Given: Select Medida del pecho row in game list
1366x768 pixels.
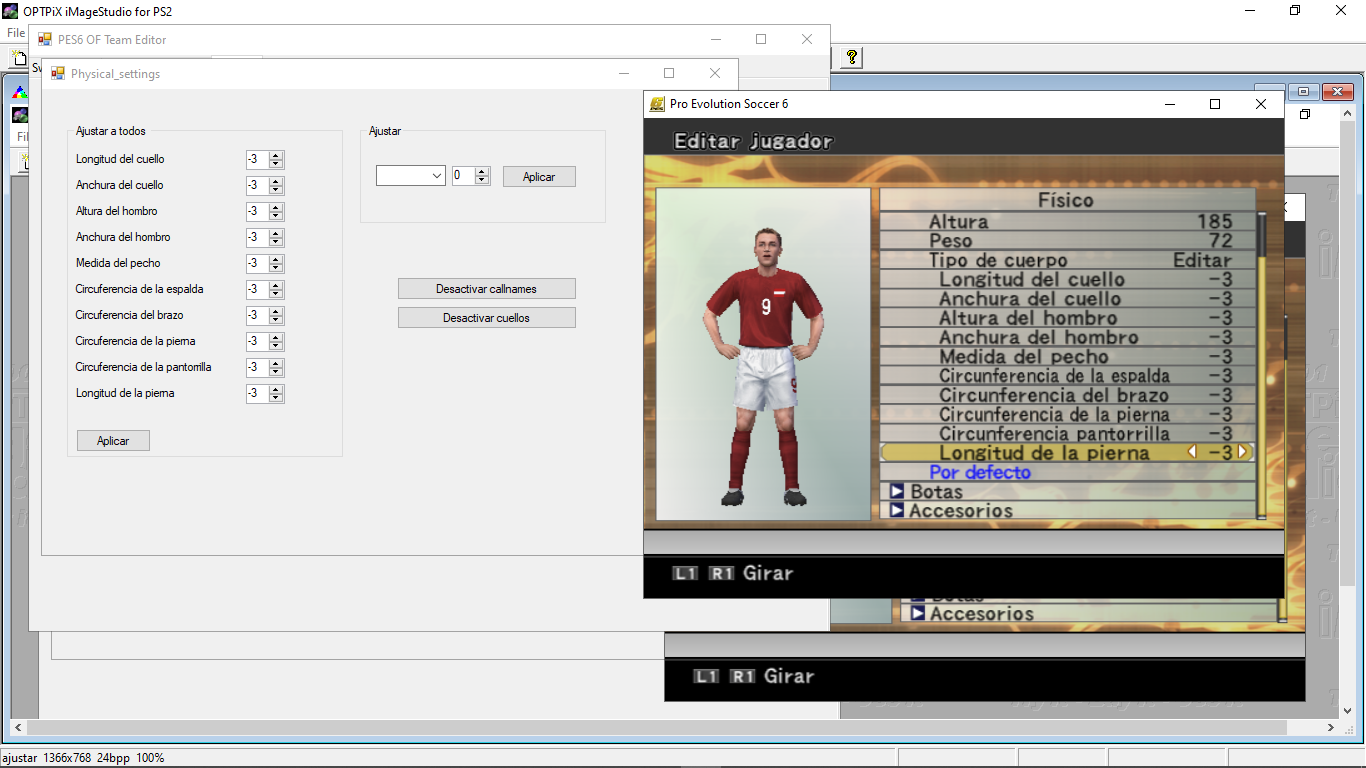Looking at the screenshot, I should coord(1068,357).
